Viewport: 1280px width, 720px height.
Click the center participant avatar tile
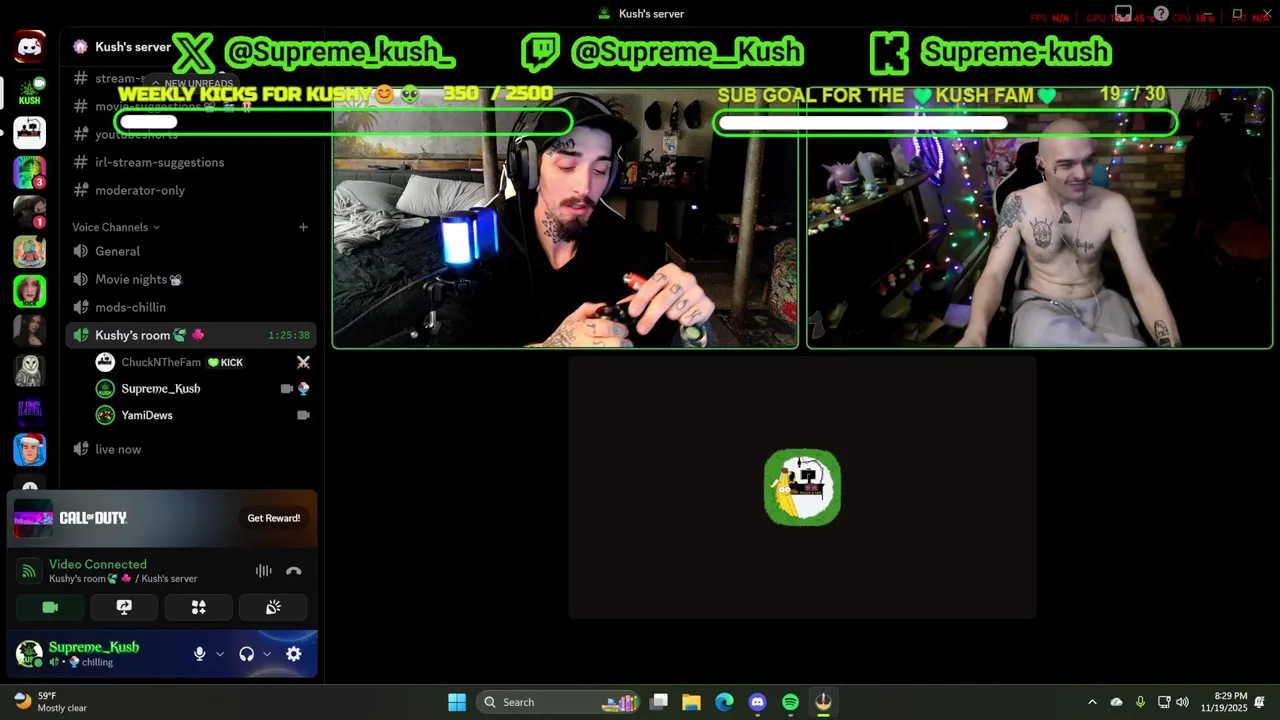(x=802, y=487)
